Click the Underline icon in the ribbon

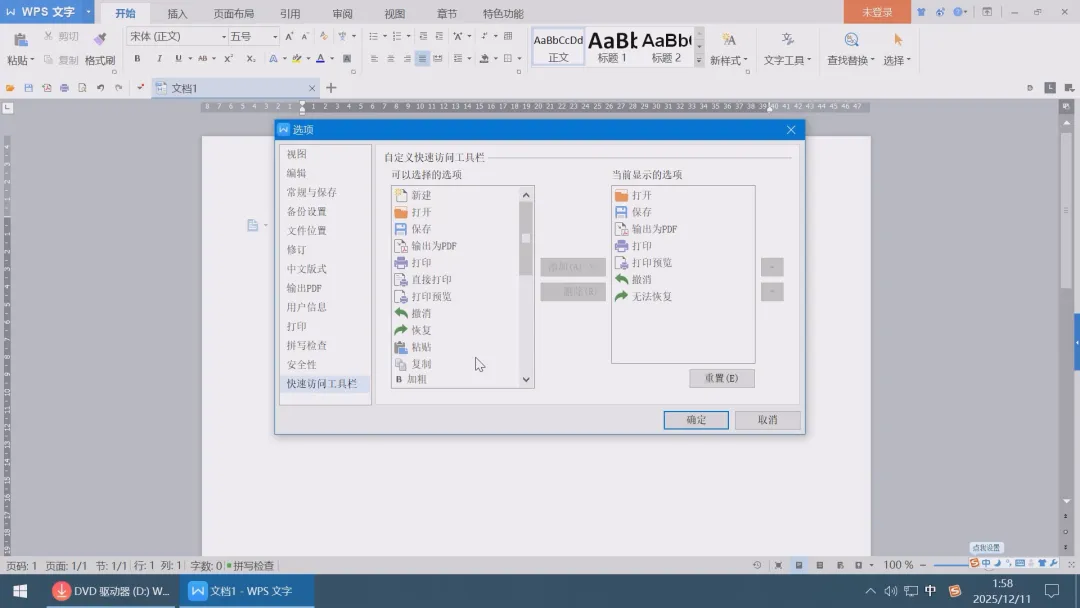click(178, 59)
